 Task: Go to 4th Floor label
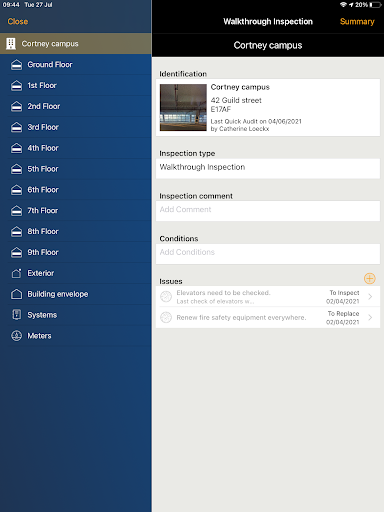point(43,148)
